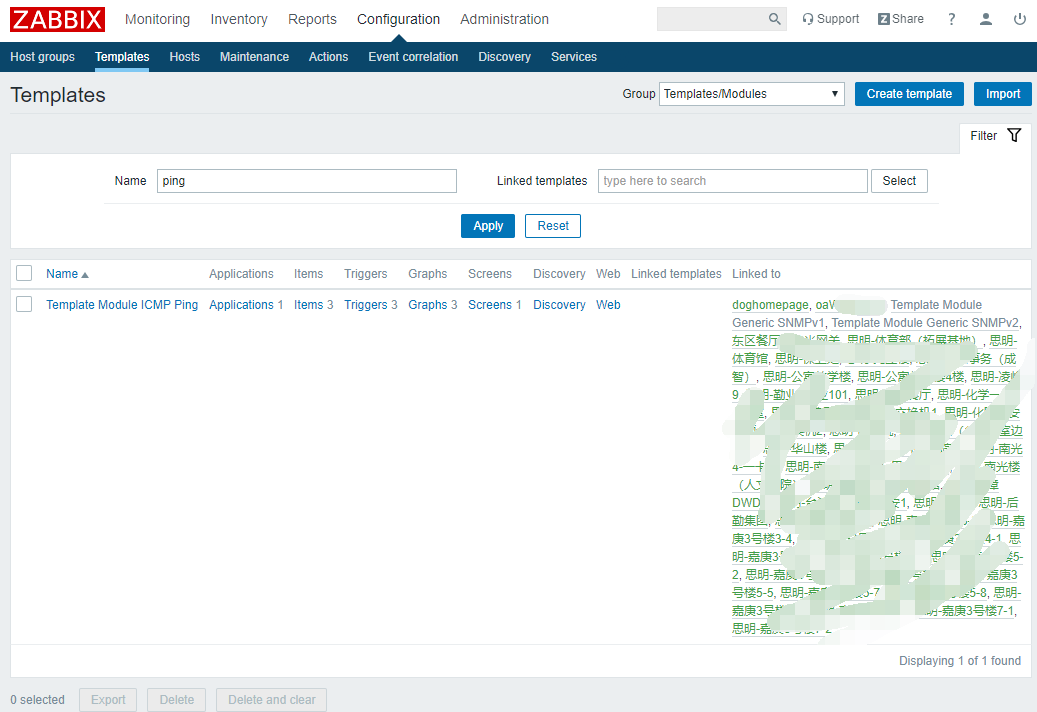Open the doghomepage linked host

tap(770, 305)
